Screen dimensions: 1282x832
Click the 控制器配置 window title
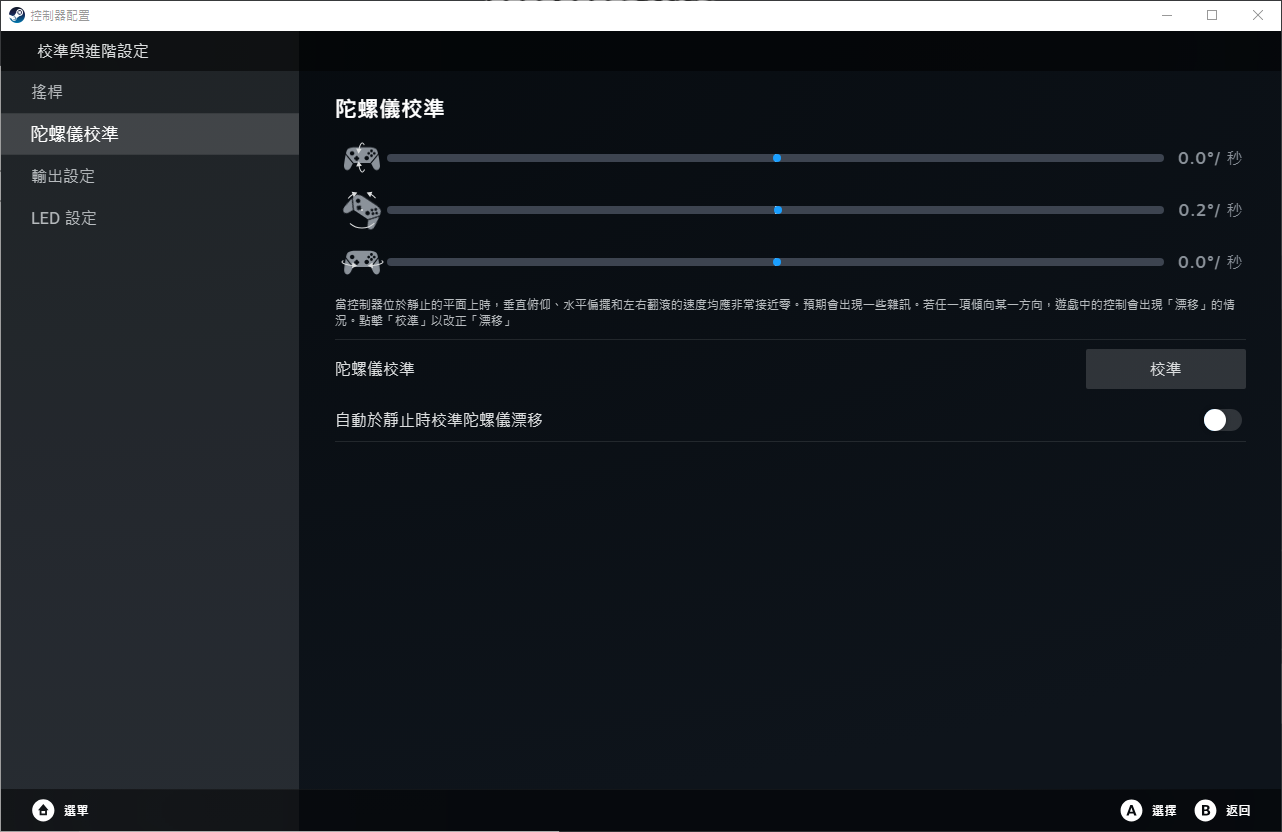[x=60, y=16]
